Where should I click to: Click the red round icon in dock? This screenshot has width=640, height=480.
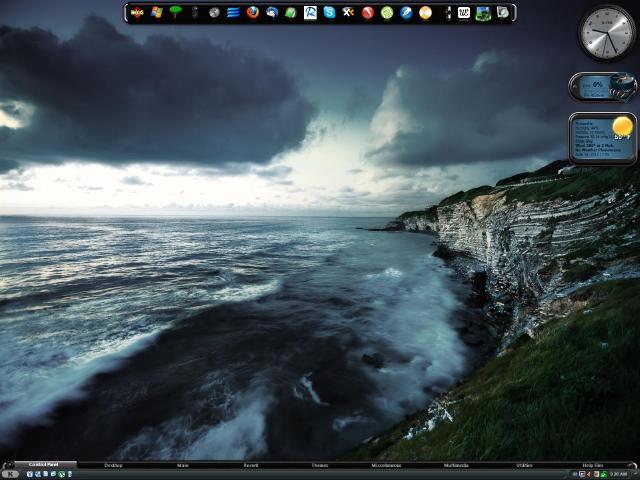pos(368,13)
